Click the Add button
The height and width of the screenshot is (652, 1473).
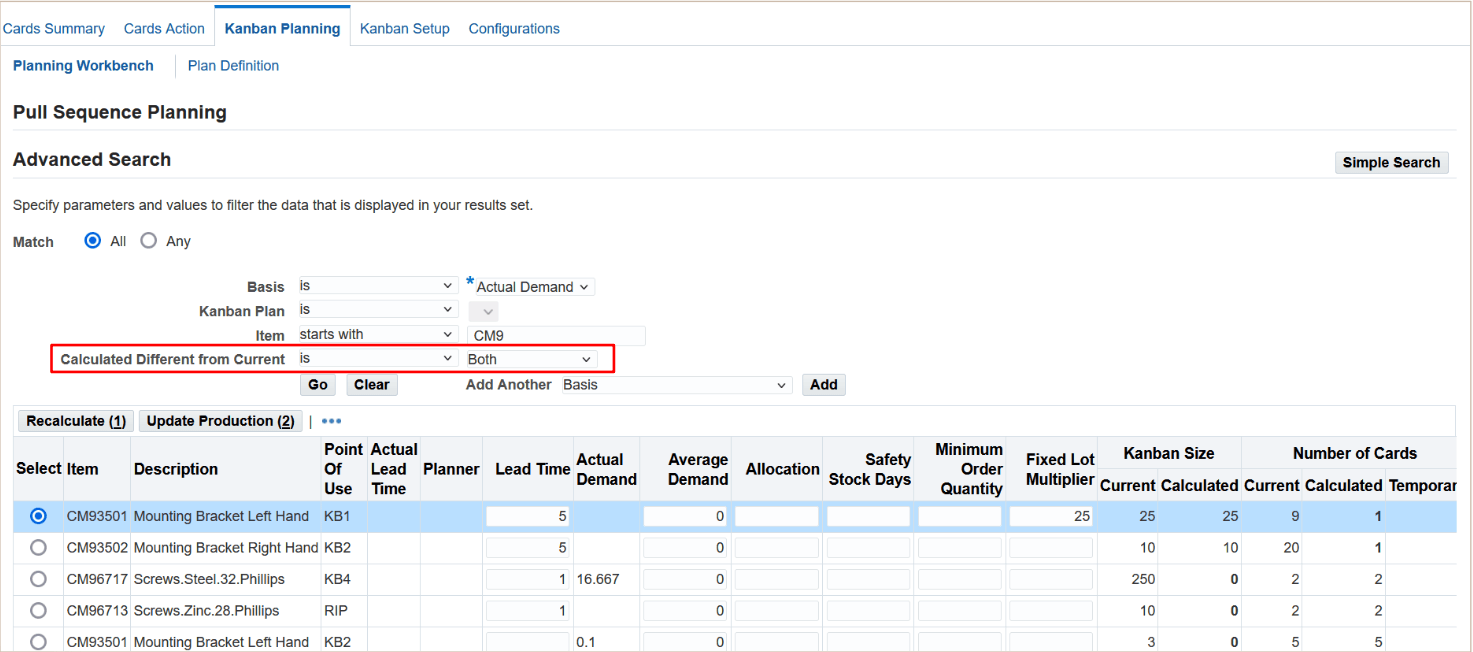[x=824, y=385]
